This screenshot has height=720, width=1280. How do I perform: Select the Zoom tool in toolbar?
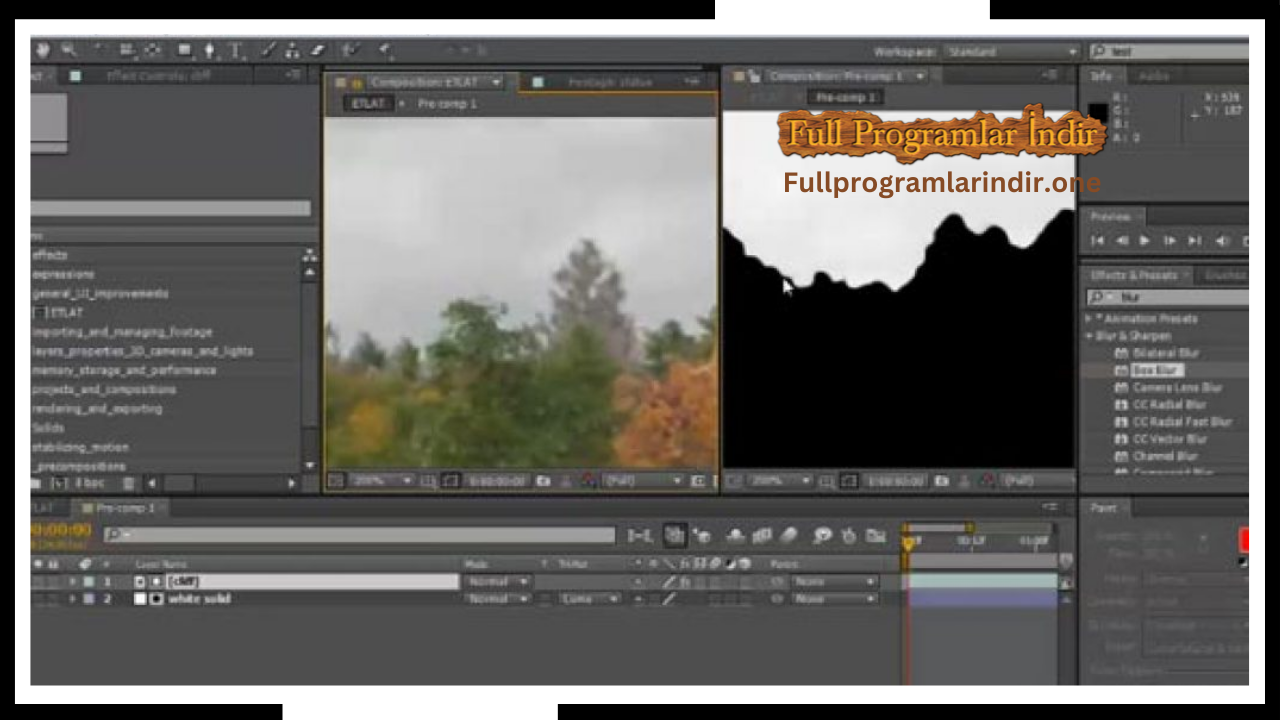pos(69,49)
